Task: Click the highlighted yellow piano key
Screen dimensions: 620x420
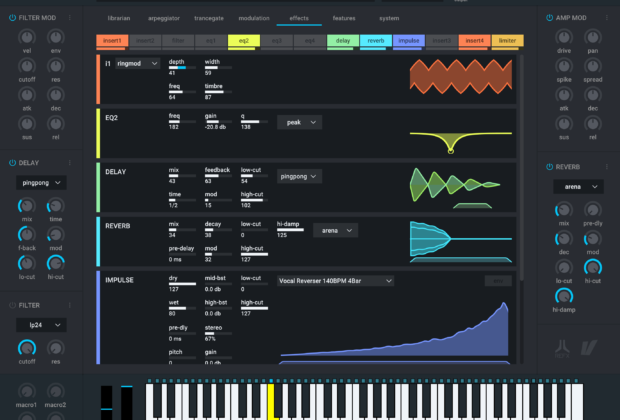Action: pos(272,401)
